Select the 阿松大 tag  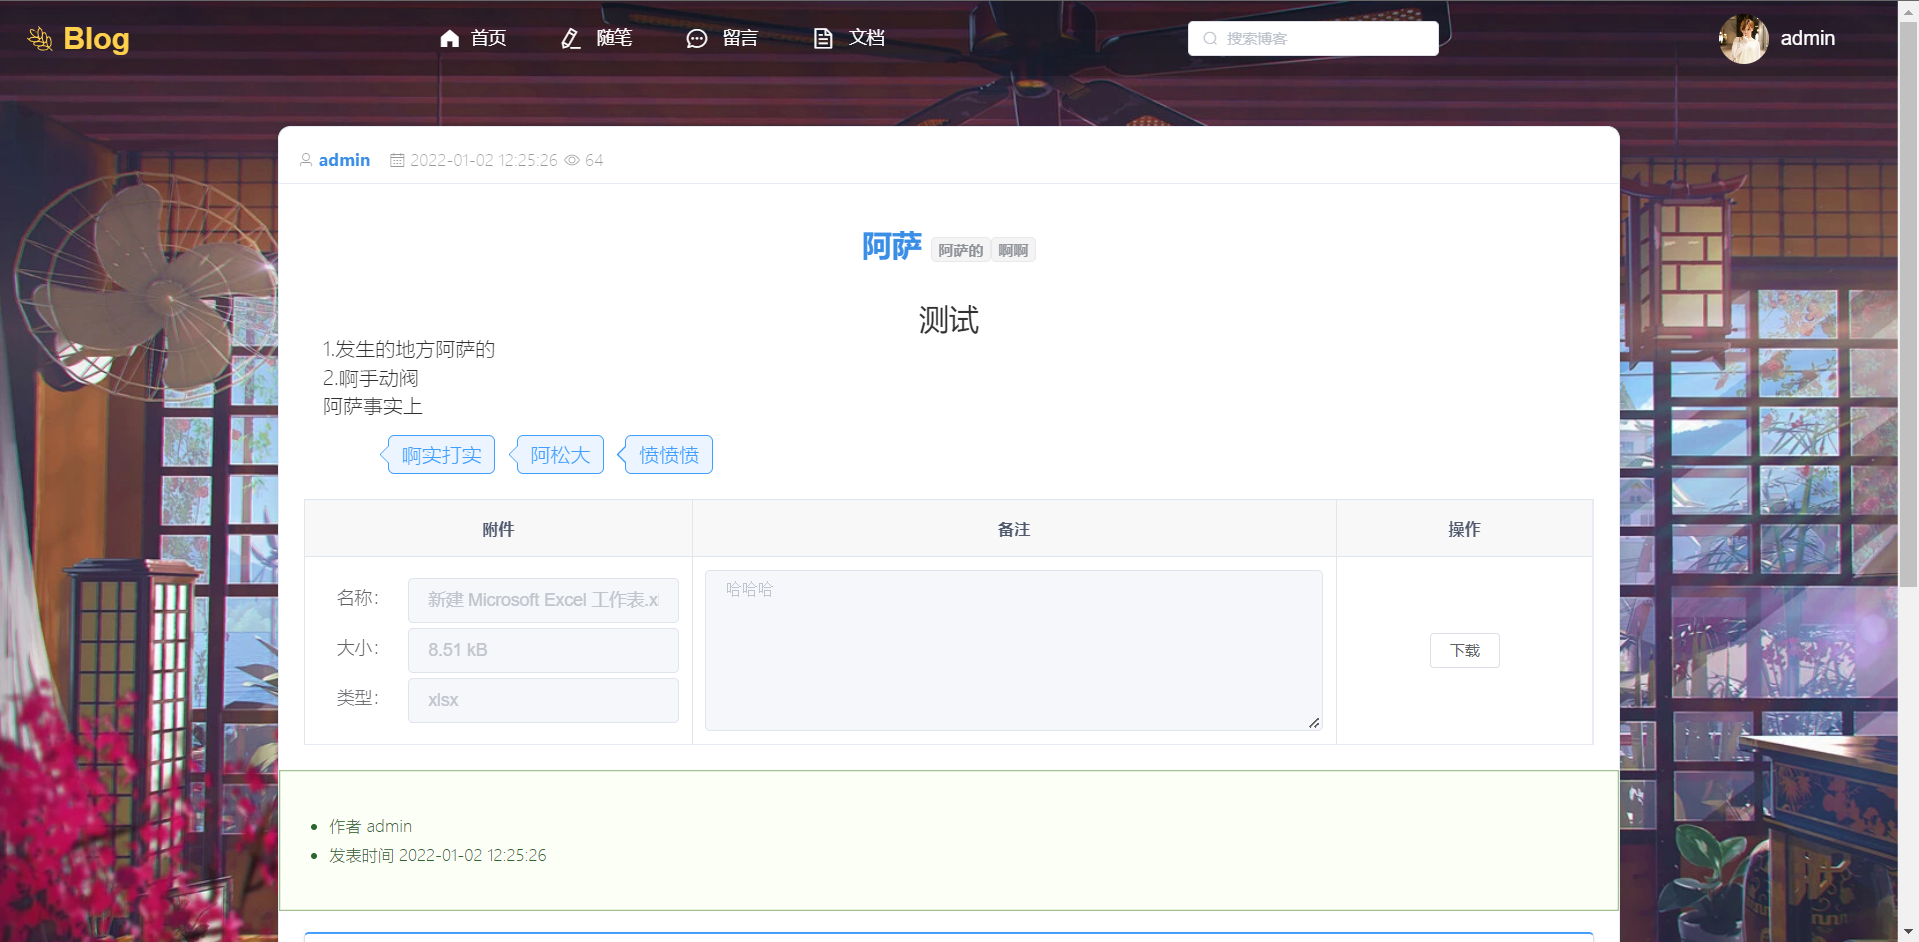pyautogui.click(x=560, y=455)
